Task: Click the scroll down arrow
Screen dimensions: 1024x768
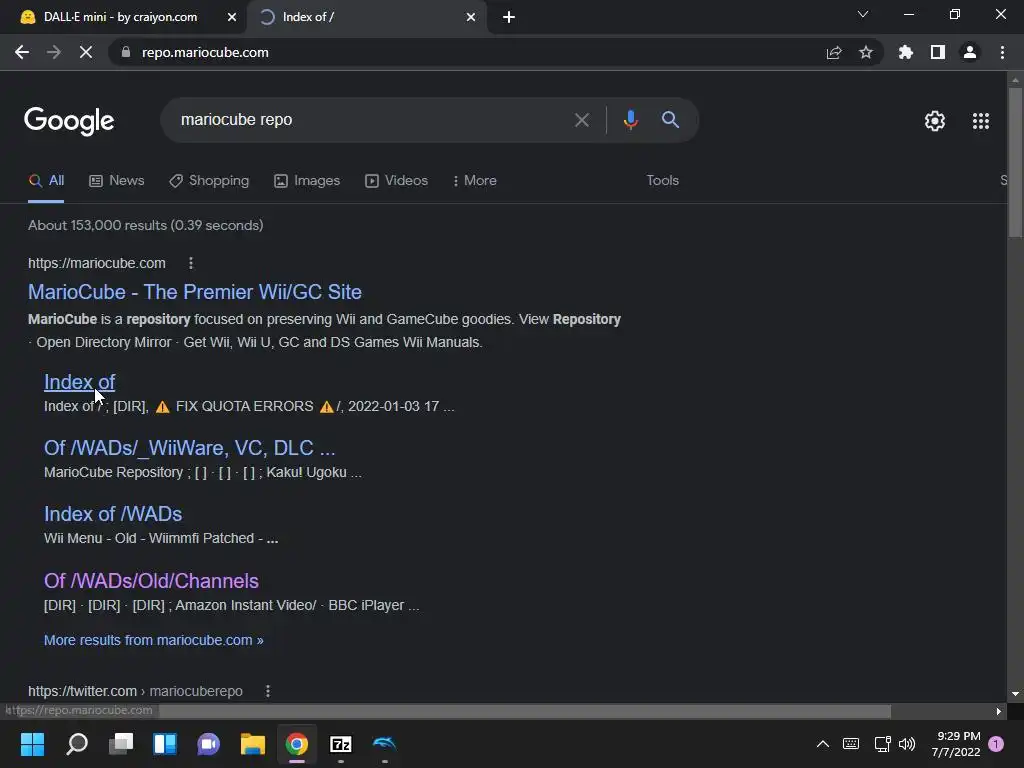Action: click(1015, 694)
